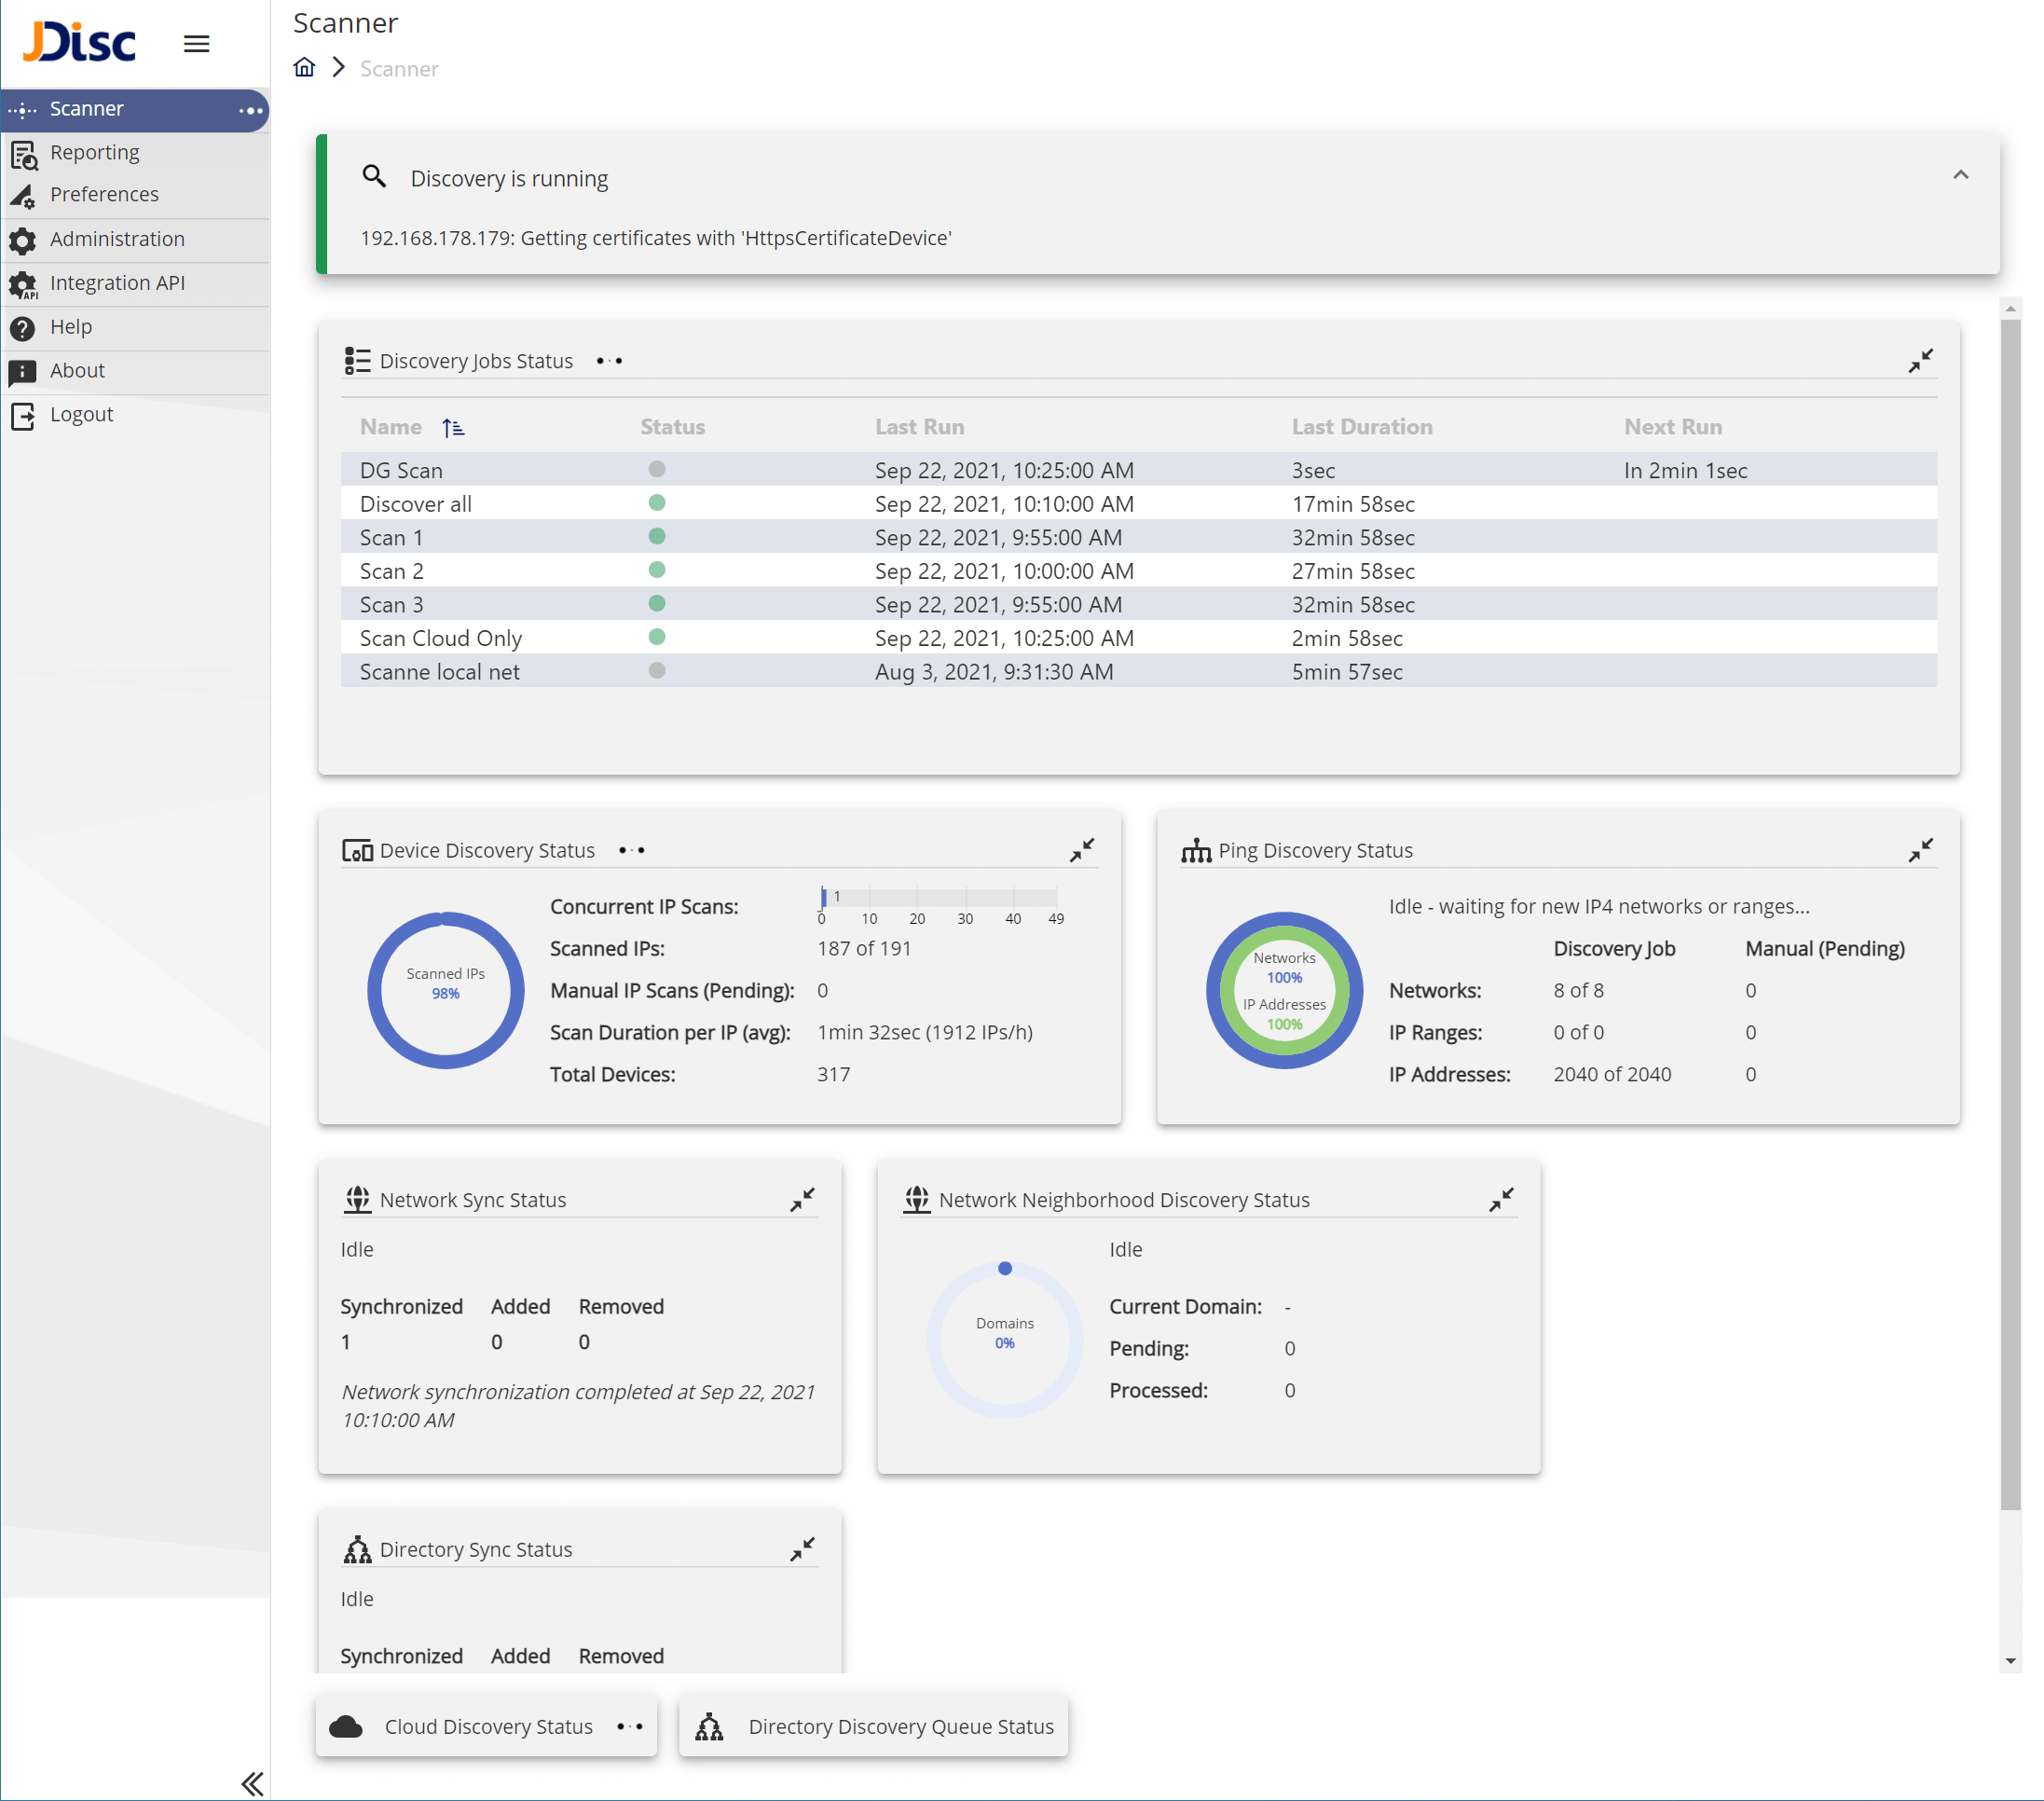Viewport: 2044px width, 1801px height.
Task: Toggle Name column sort order
Action: coord(453,428)
